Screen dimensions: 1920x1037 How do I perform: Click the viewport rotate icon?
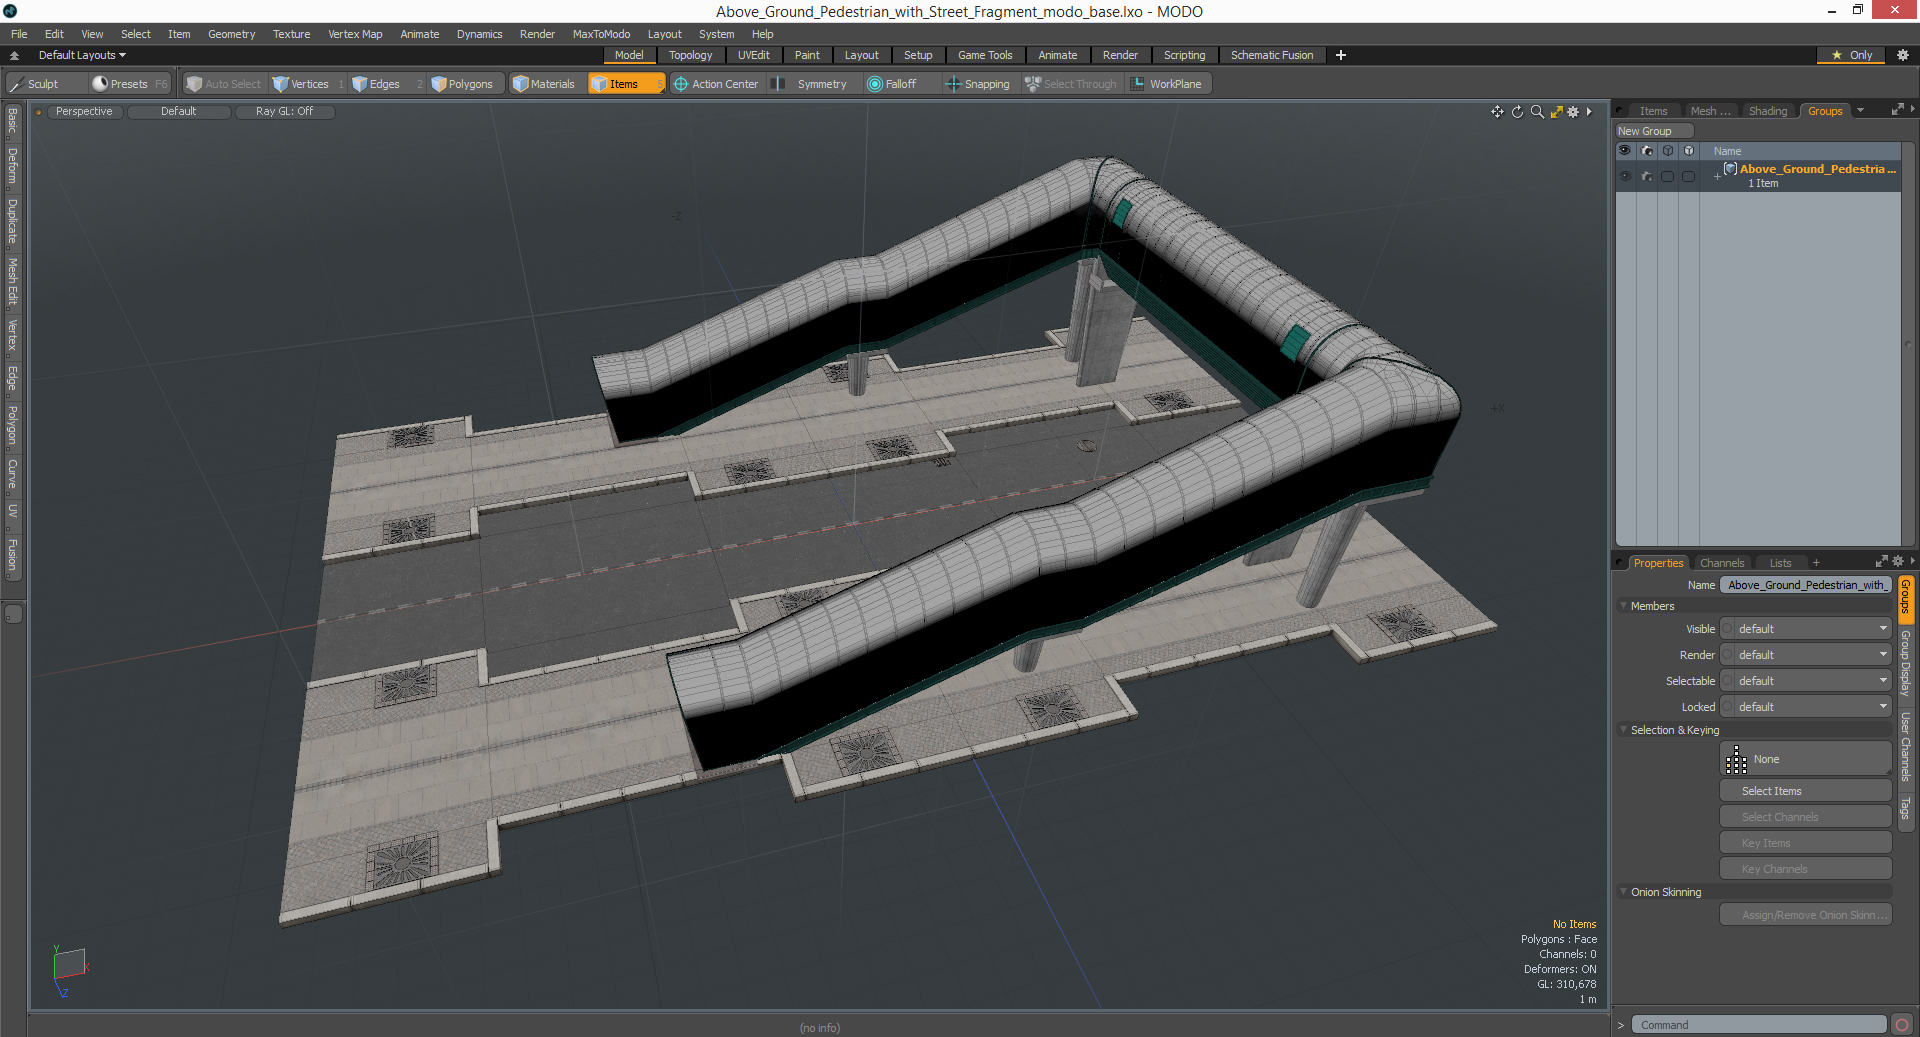(1517, 112)
